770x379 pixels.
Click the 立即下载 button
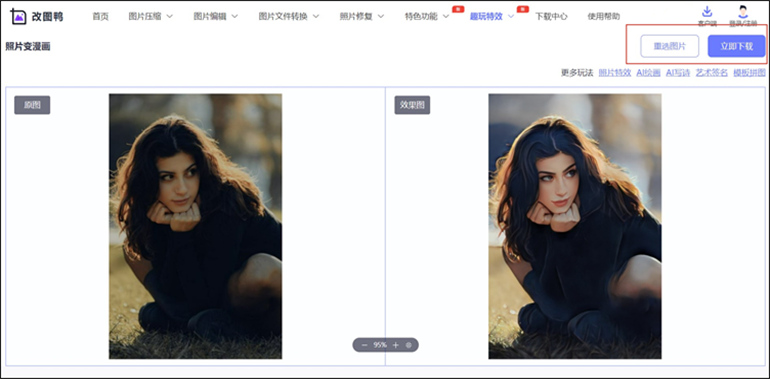click(736, 47)
